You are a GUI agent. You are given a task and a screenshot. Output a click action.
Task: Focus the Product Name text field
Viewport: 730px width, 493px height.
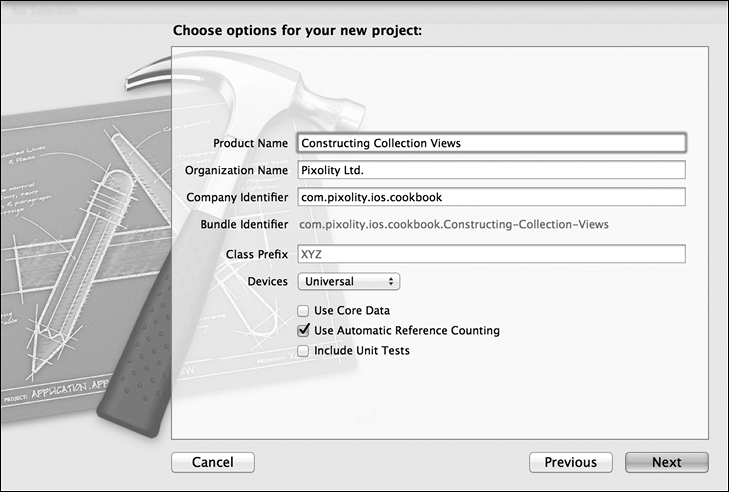pyautogui.click(x=491, y=143)
